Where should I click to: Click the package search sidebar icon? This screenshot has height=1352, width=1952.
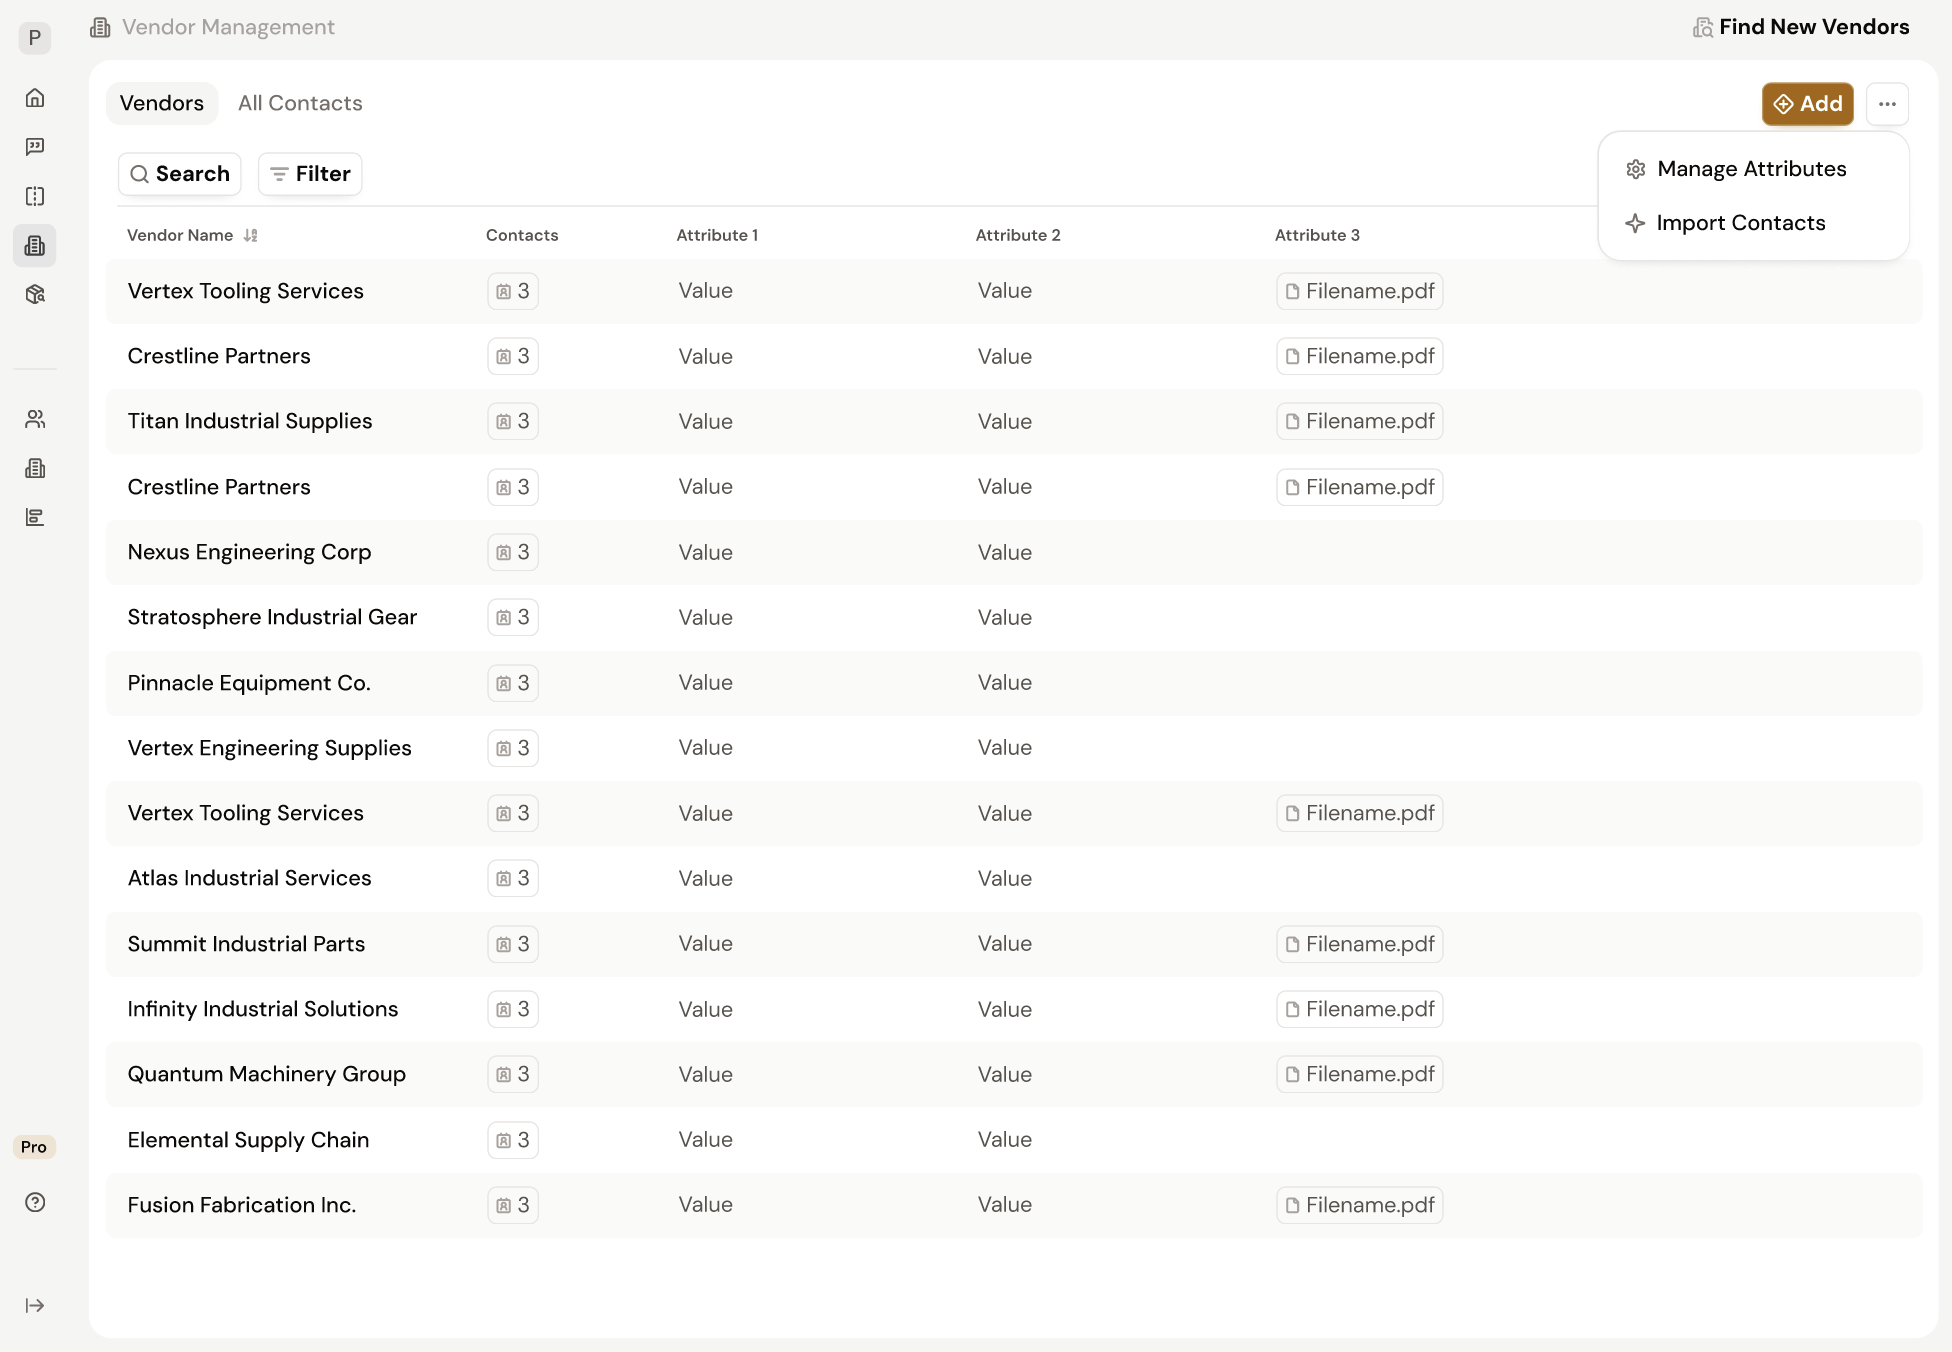point(35,294)
